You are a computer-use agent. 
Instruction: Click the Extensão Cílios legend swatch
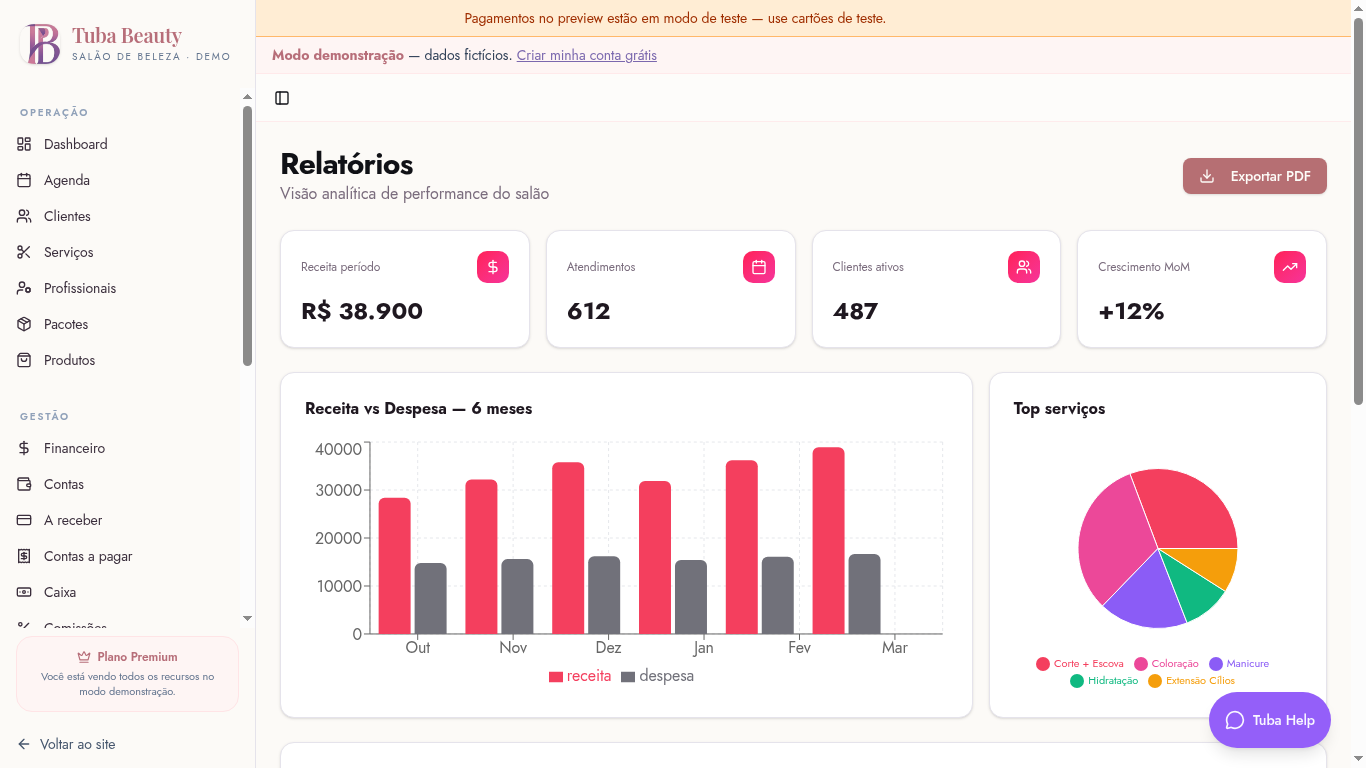point(1155,681)
